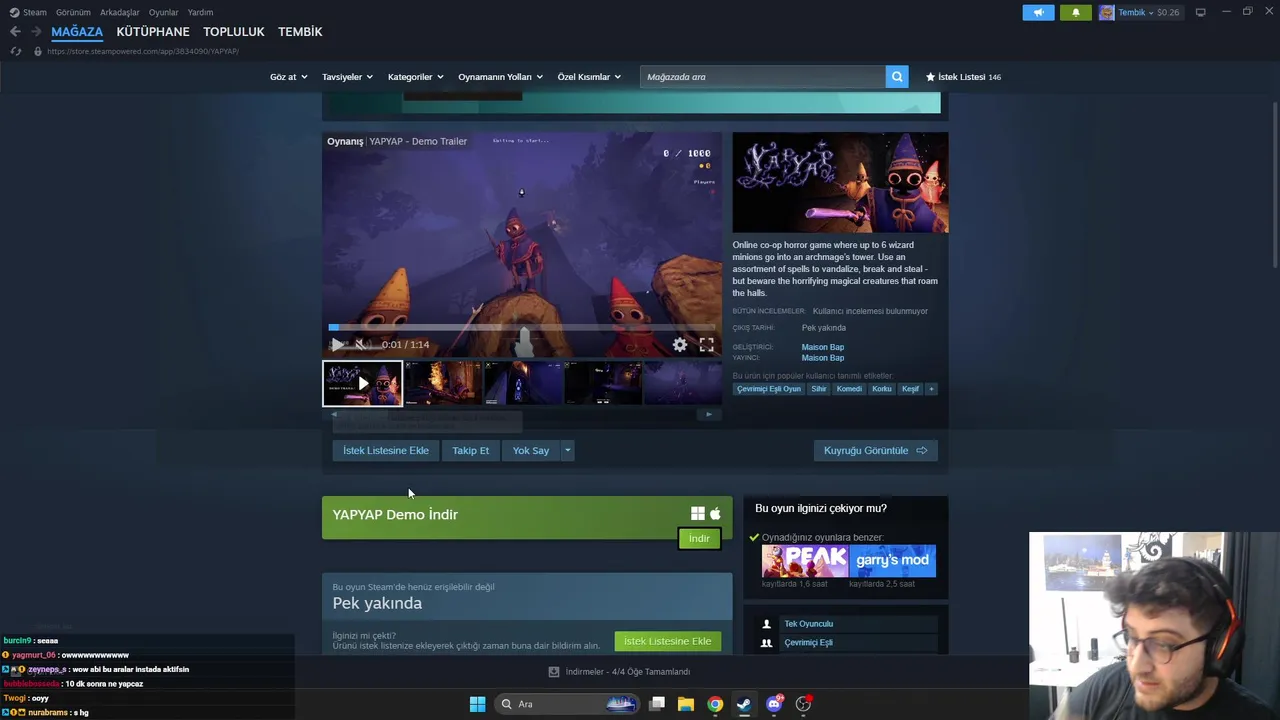Screen dimensions: 1280x720
Task: Seek on the trailer progress bar
Action: (x=522, y=327)
